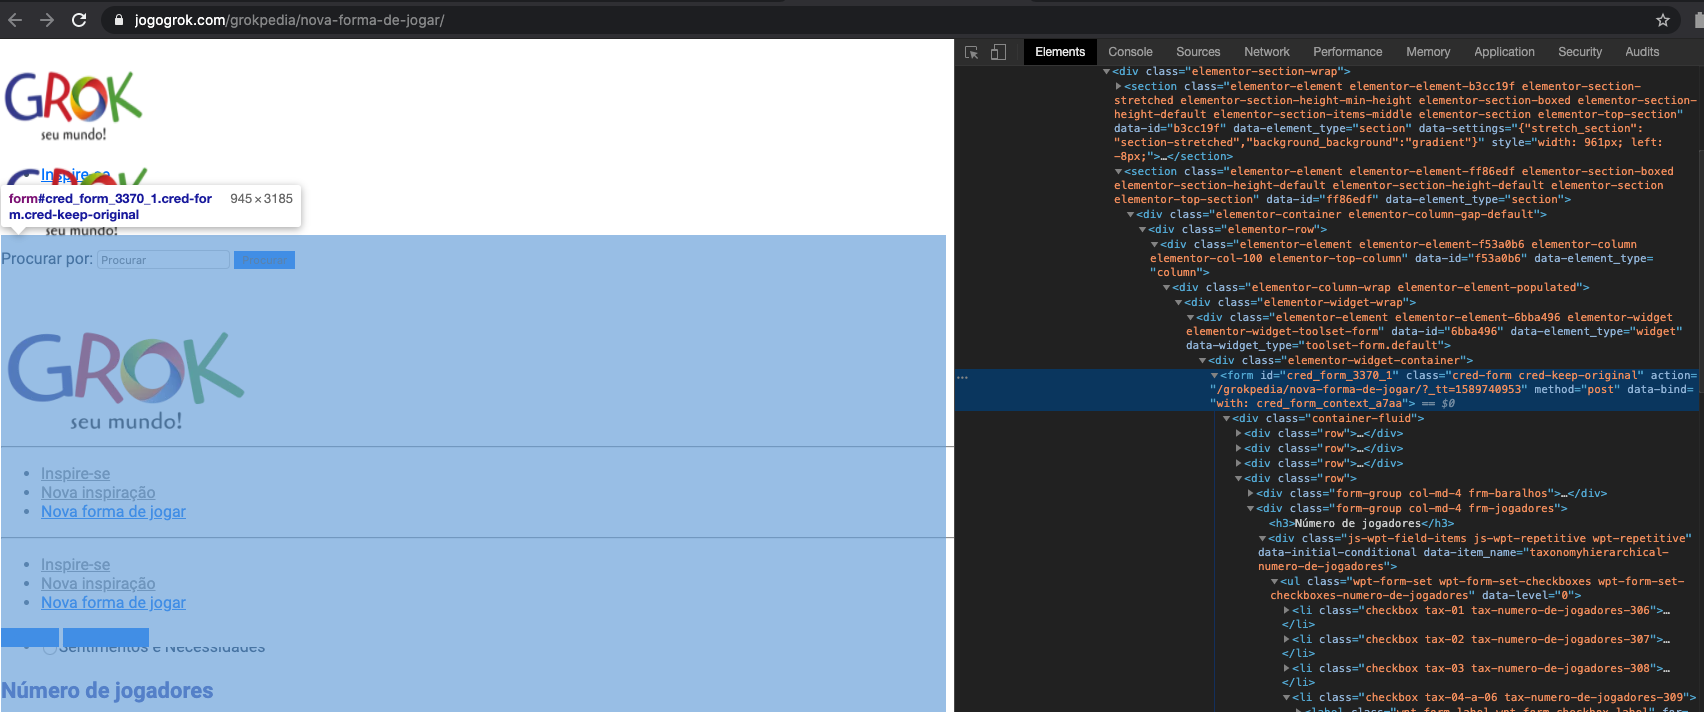
Task: Open first Inspire-se link in the list
Action: (75, 474)
